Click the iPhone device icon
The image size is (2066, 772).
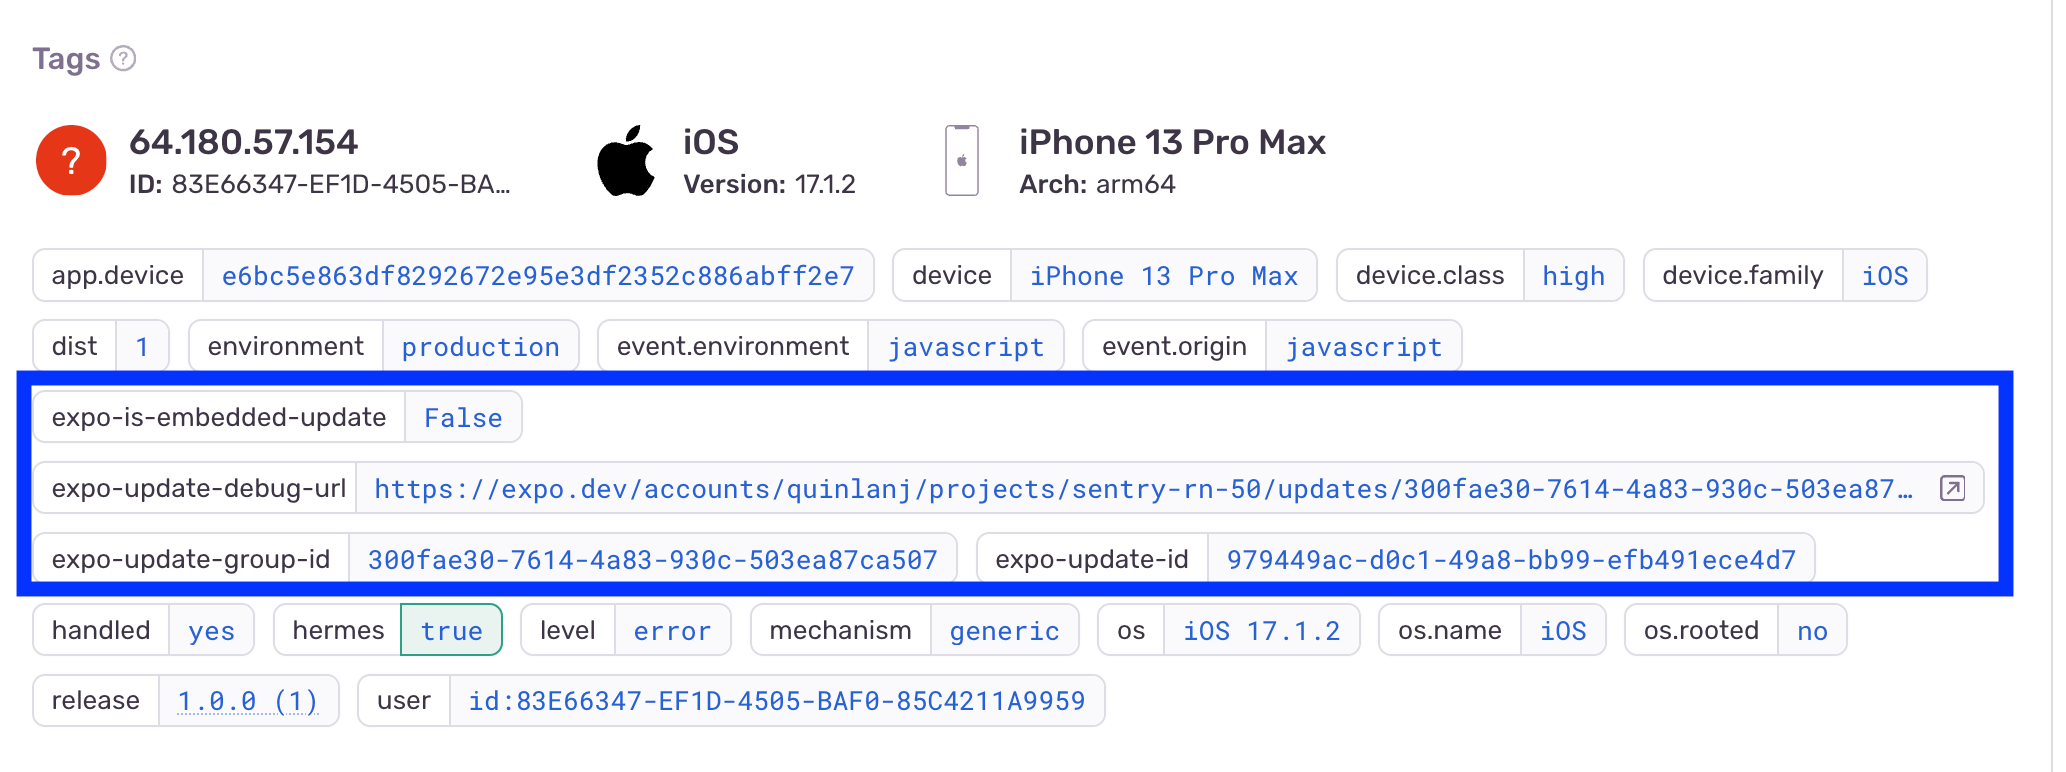coord(961,160)
